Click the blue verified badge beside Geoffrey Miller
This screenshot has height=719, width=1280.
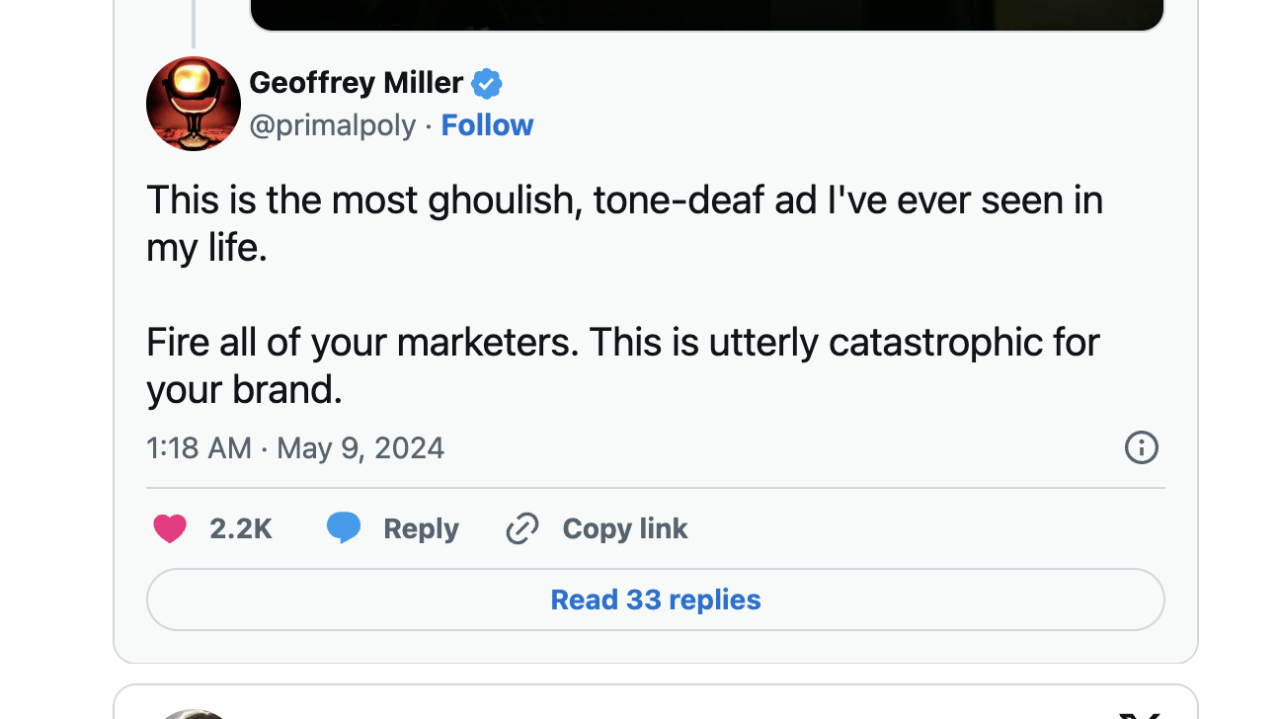487,84
